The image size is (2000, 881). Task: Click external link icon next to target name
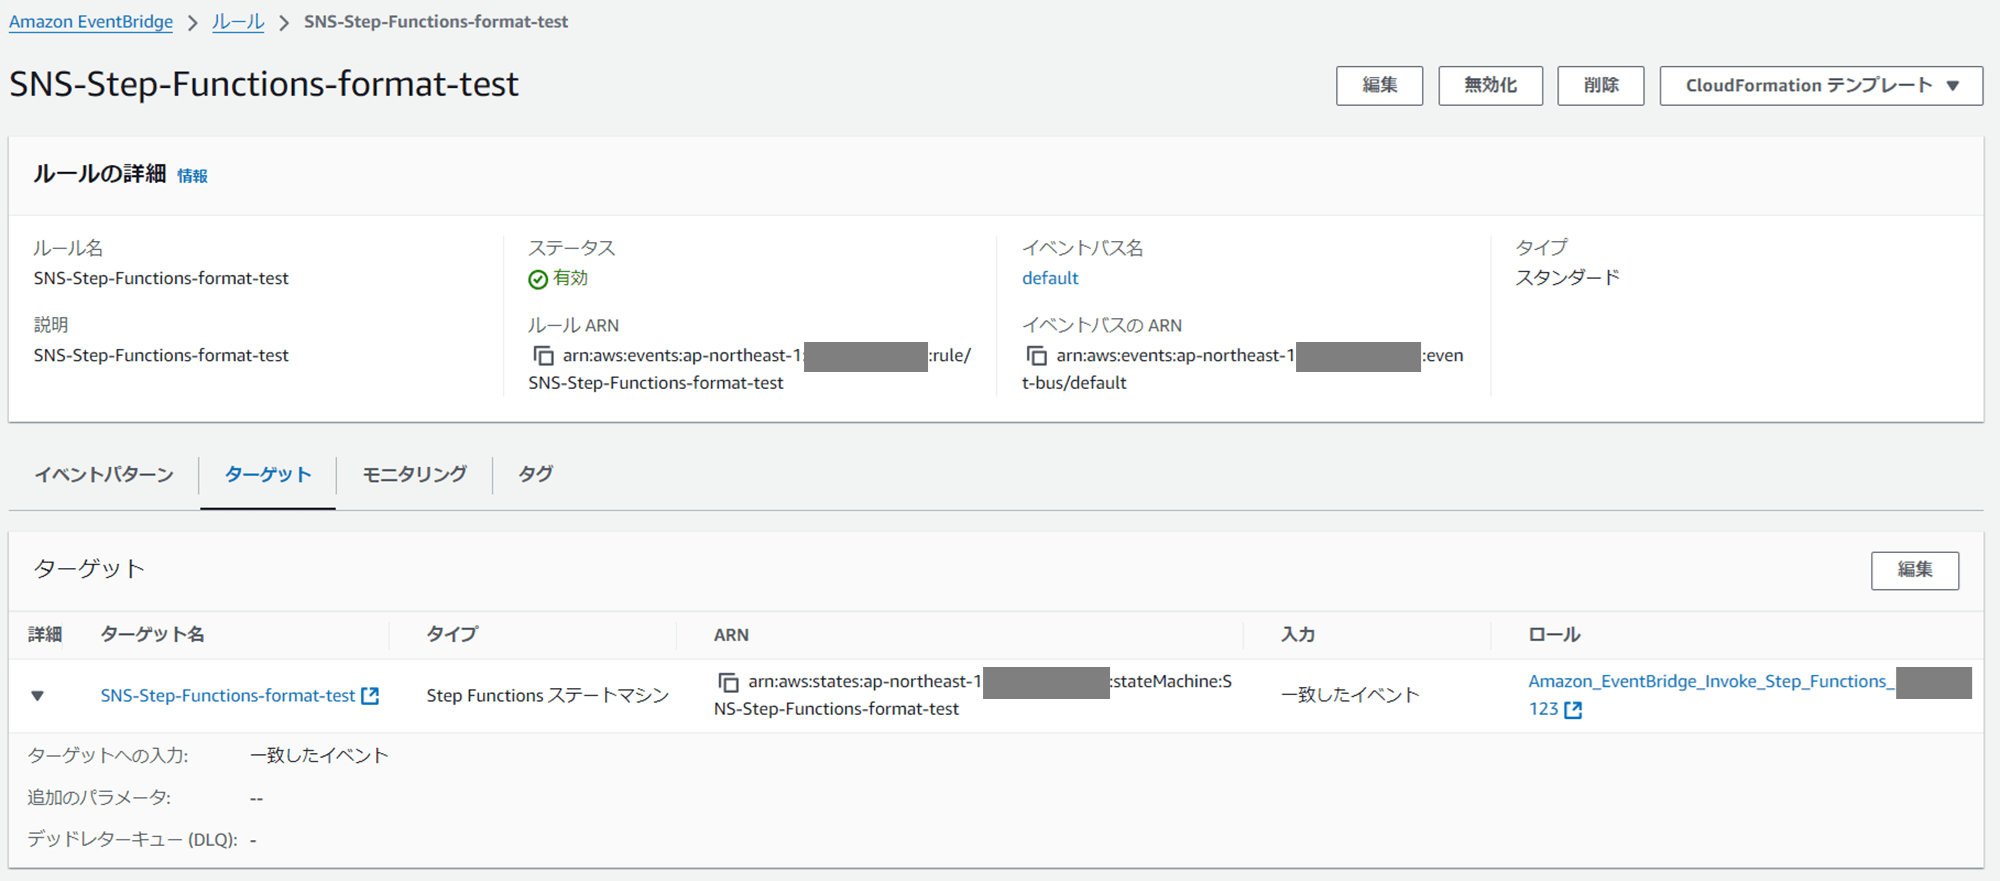(x=370, y=695)
